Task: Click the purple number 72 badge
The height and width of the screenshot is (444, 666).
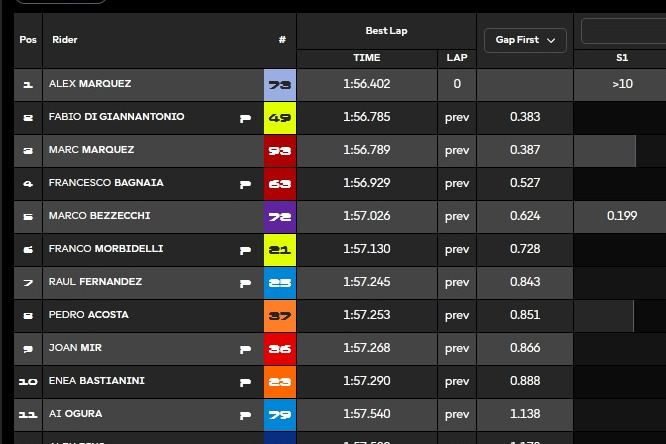Action: [280, 217]
